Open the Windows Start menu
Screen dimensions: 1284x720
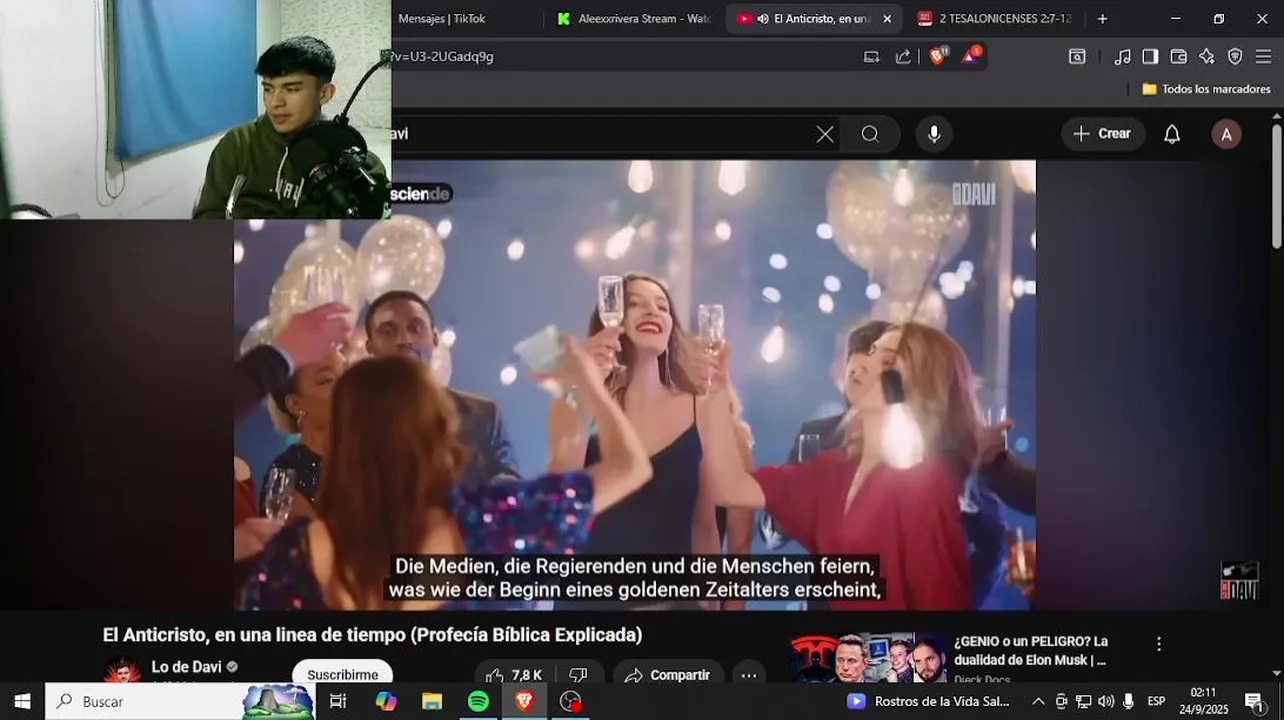click(22, 701)
